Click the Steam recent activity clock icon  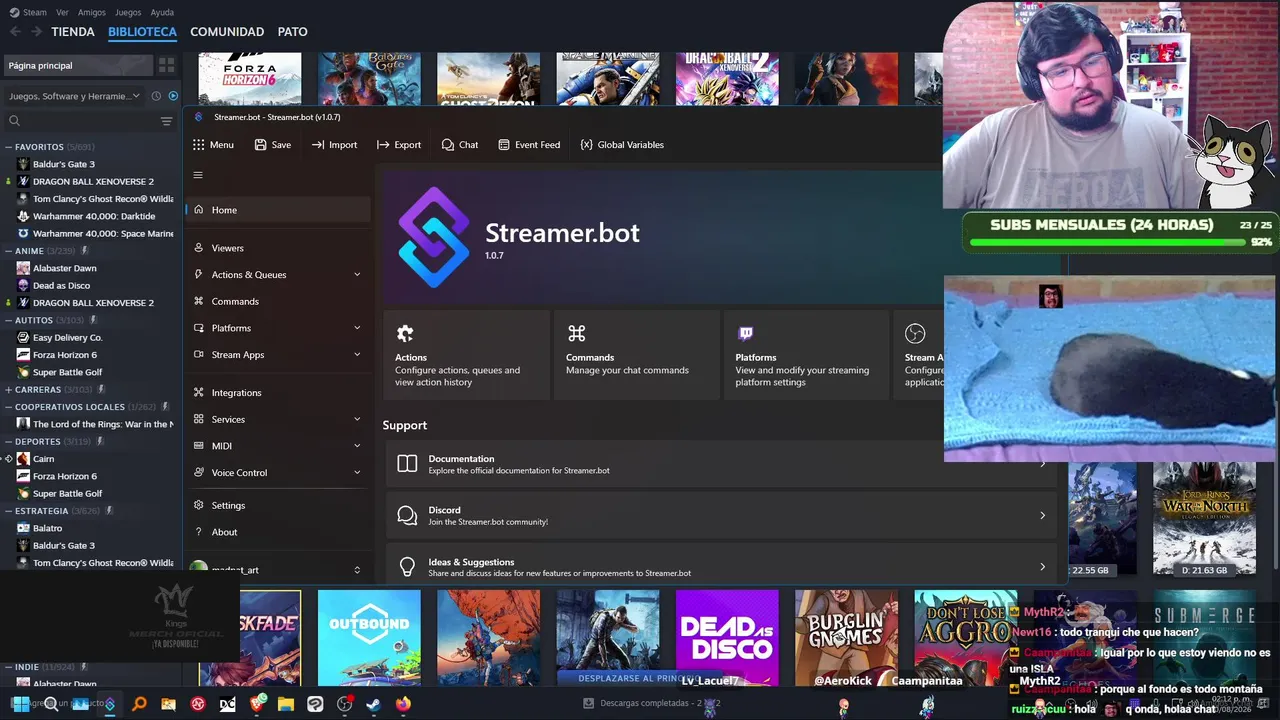(156, 96)
